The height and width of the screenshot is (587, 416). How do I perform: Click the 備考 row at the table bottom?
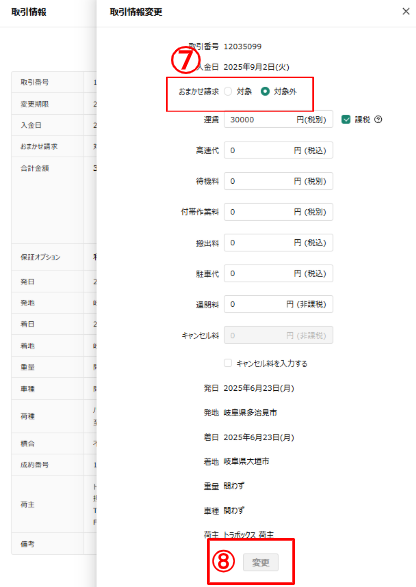(x=54, y=544)
